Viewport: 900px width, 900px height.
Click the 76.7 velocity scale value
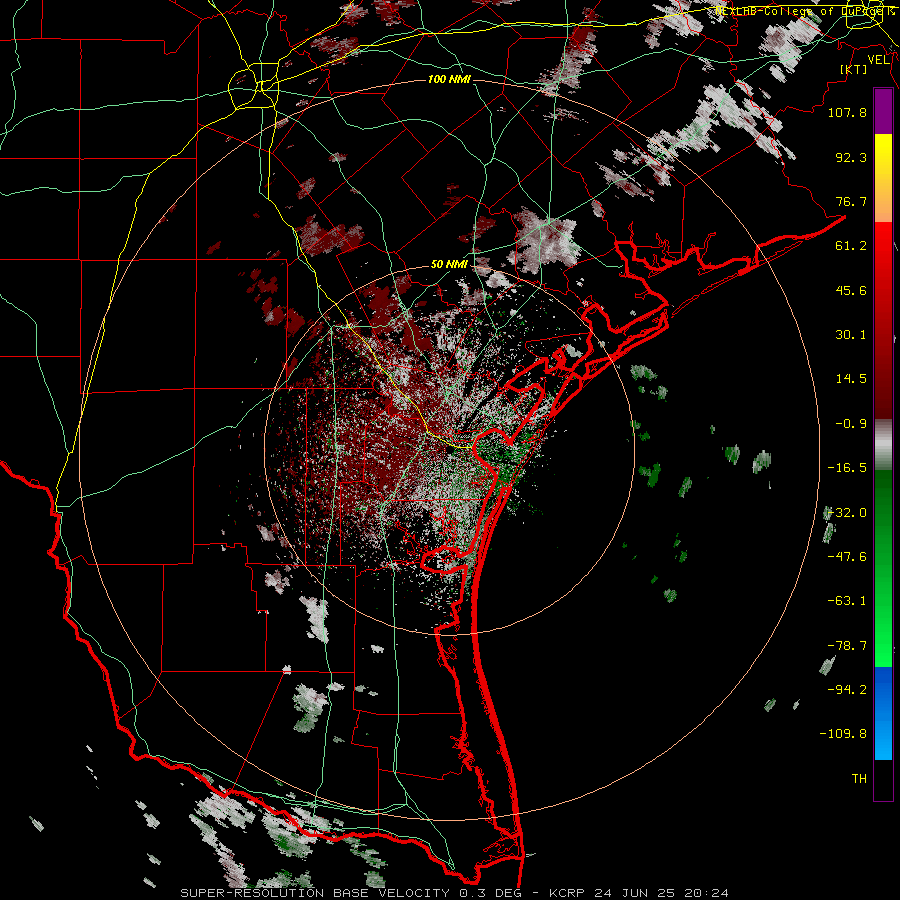coord(851,201)
